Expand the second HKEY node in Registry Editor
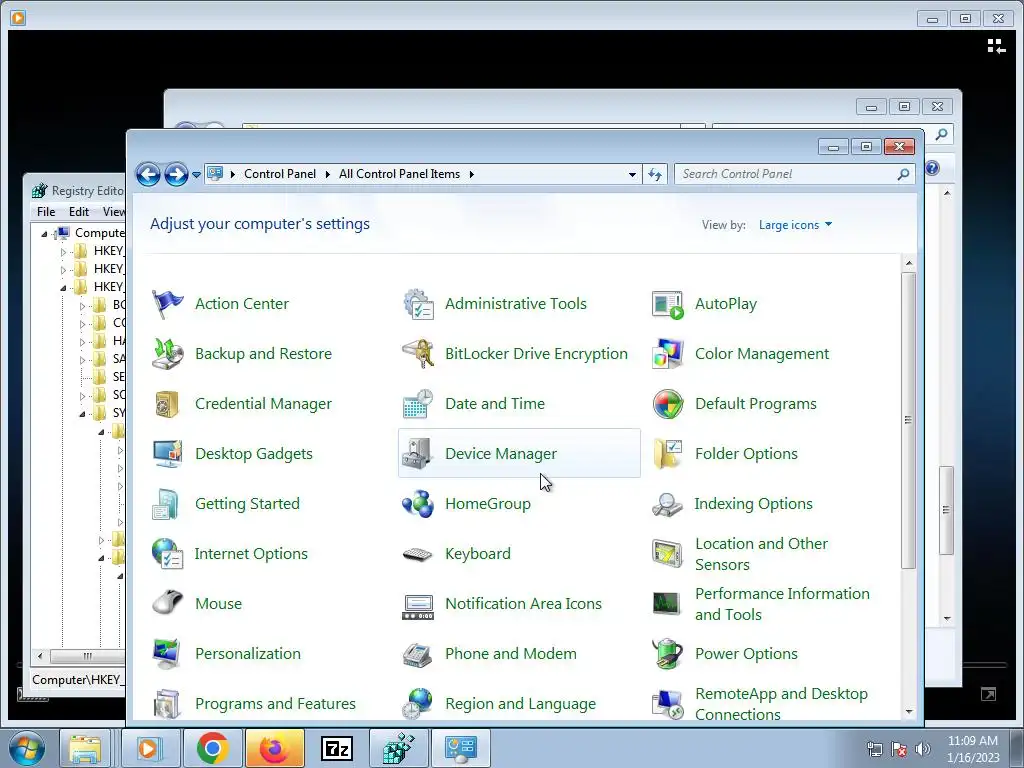 tap(63, 269)
